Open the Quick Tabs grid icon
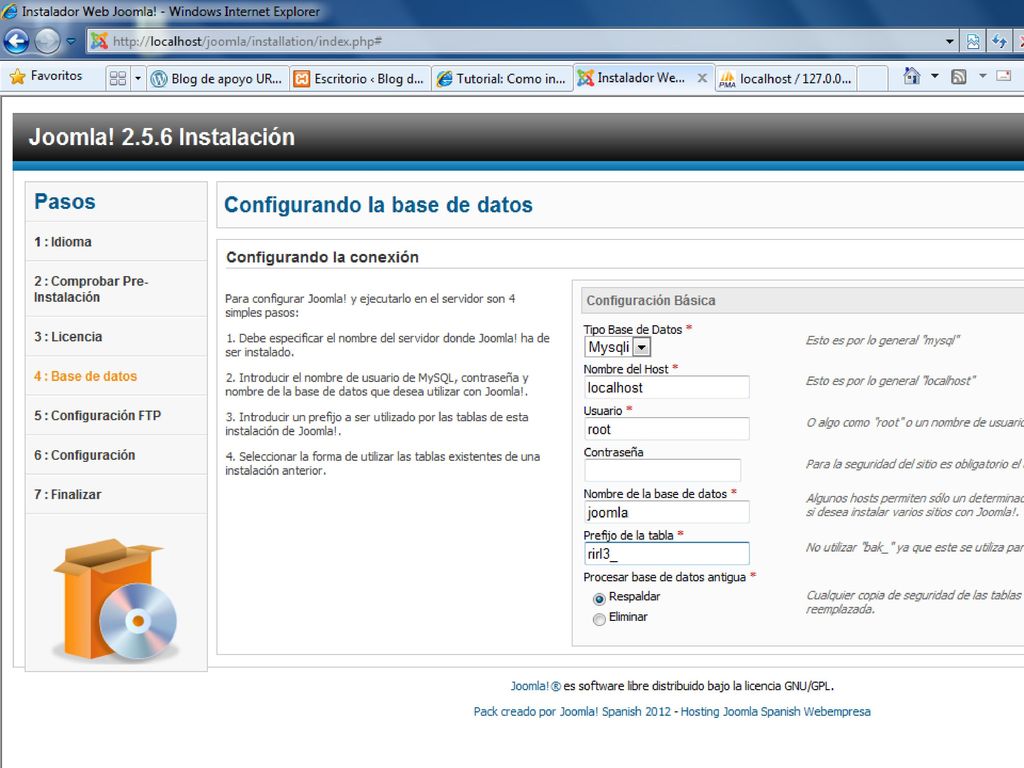The width and height of the screenshot is (1024, 768). point(118,78)
